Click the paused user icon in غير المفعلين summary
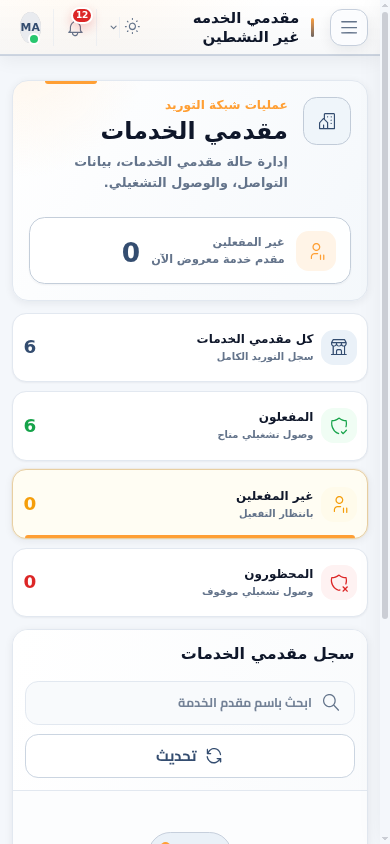This screenshot has width=390, height=844. pyautogui.click(x=316, y=251)
